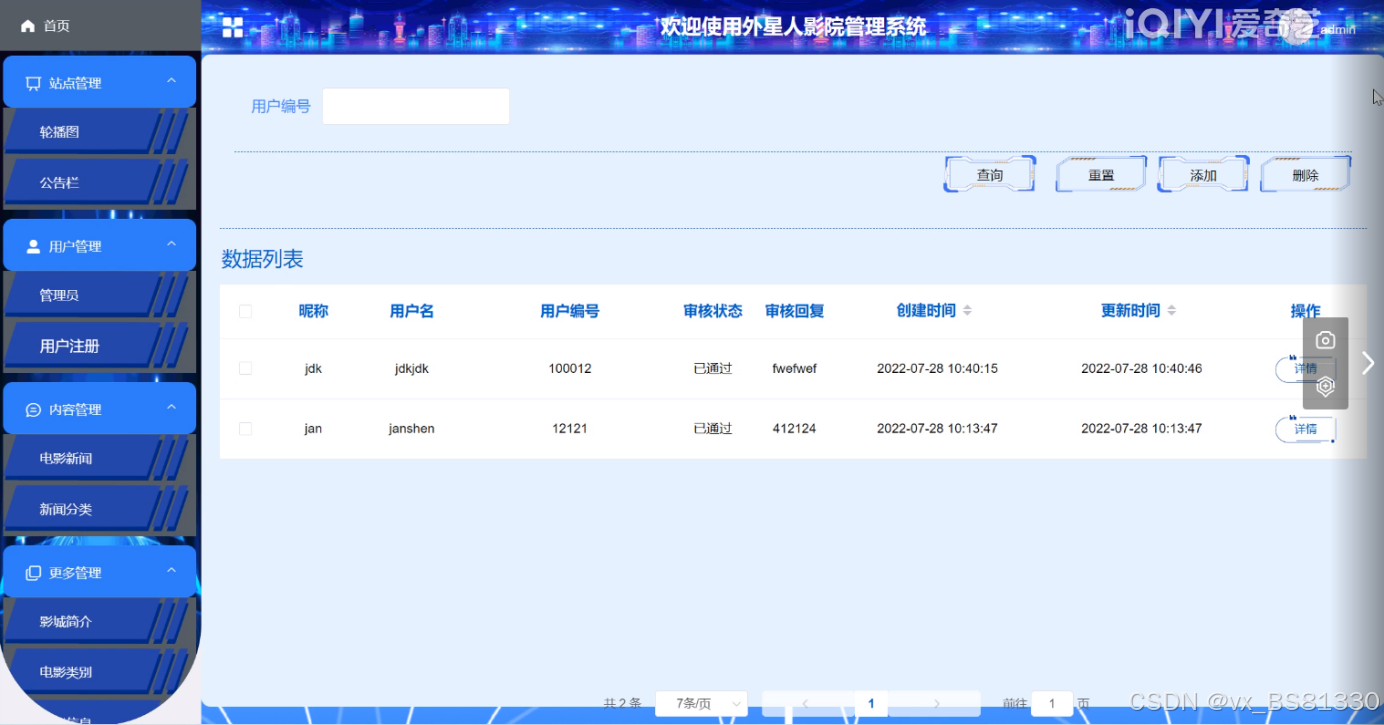Click the 审核回复 column header
The image size is (1384, 725).
[x=795, y=311]
